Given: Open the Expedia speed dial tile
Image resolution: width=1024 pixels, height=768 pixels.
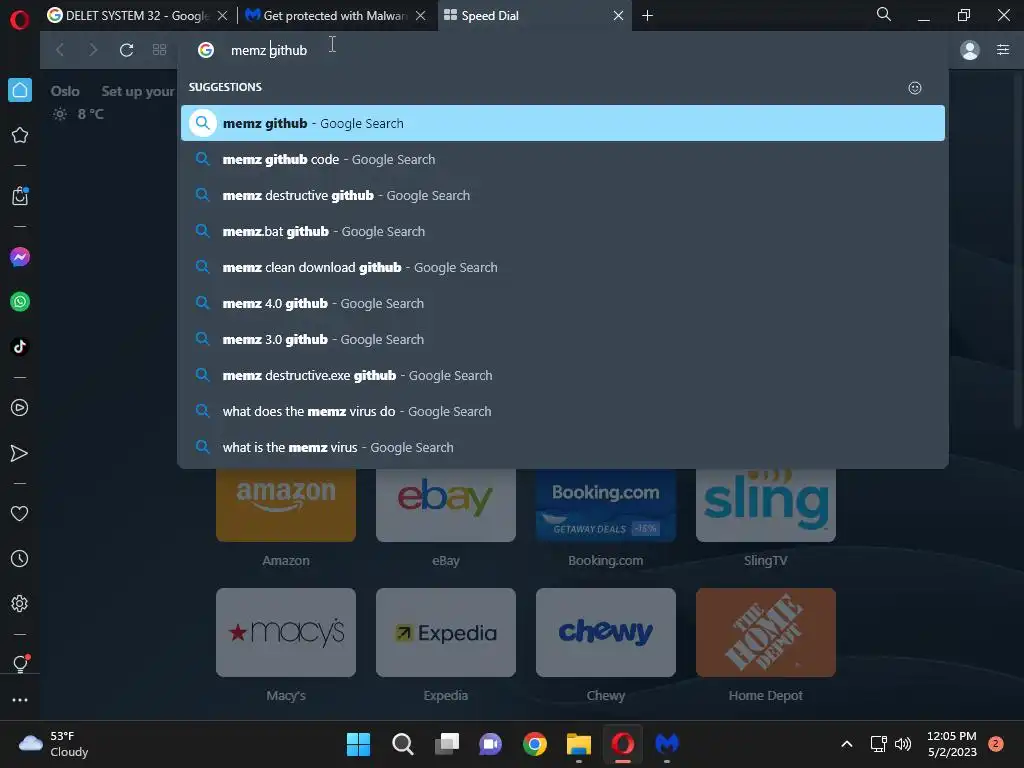Looking at the screenshot, I should click(446, 632).
